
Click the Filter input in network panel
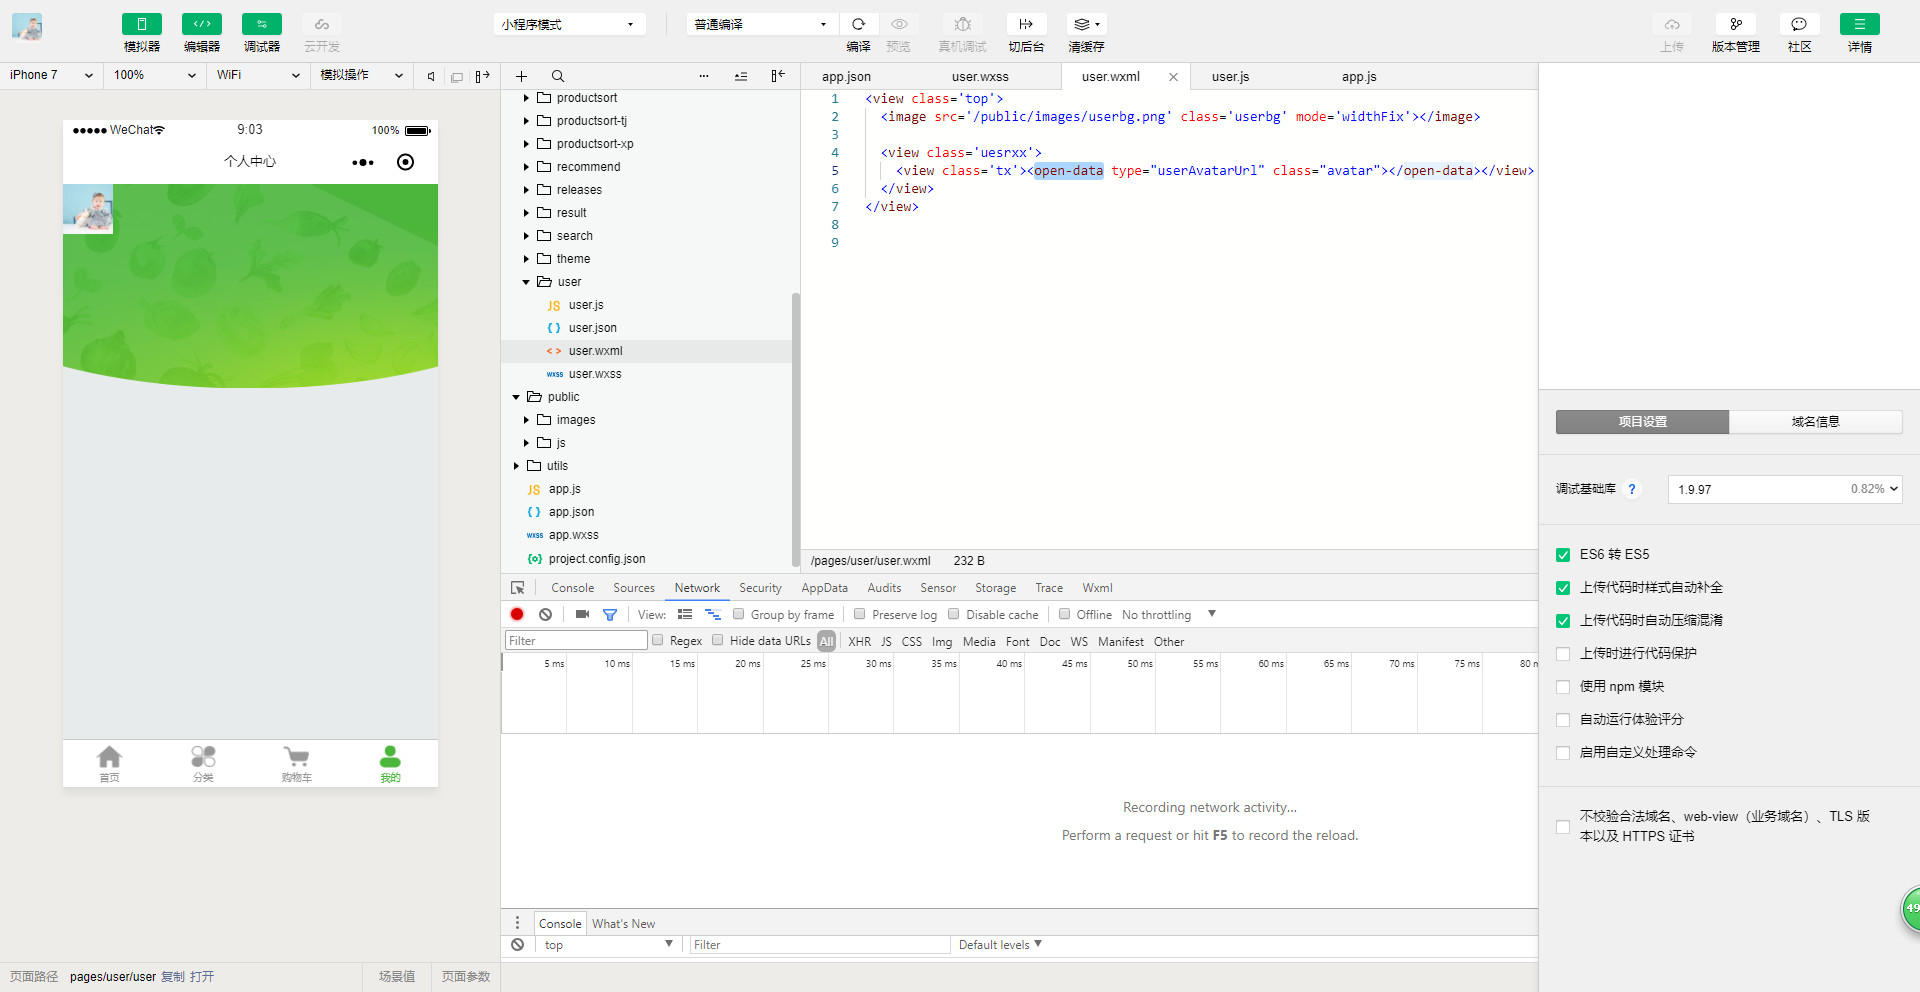click(x=576, y=641)
